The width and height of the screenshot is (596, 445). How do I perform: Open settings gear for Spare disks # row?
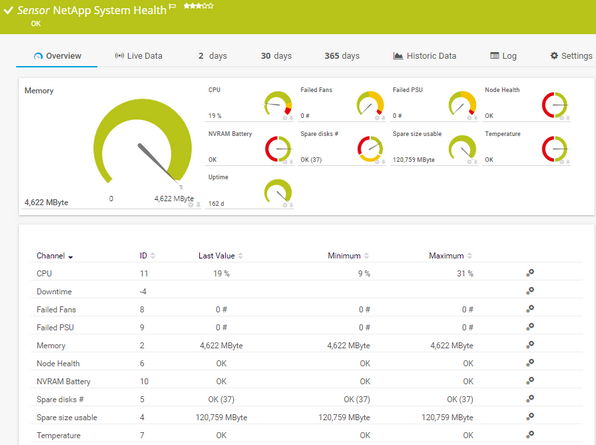(530, 399)
